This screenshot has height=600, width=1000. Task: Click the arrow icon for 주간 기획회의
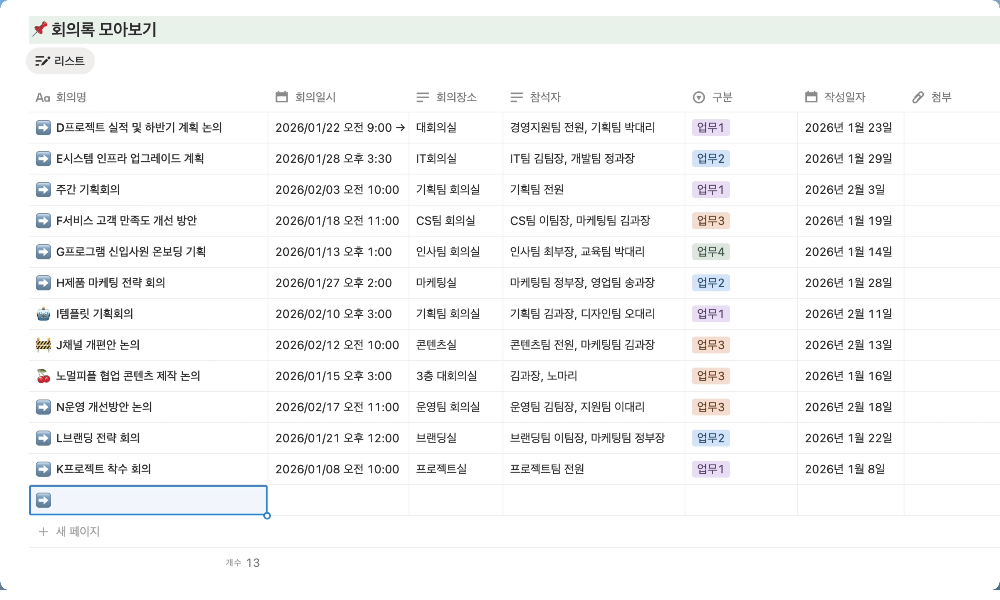tap(43, 189)
